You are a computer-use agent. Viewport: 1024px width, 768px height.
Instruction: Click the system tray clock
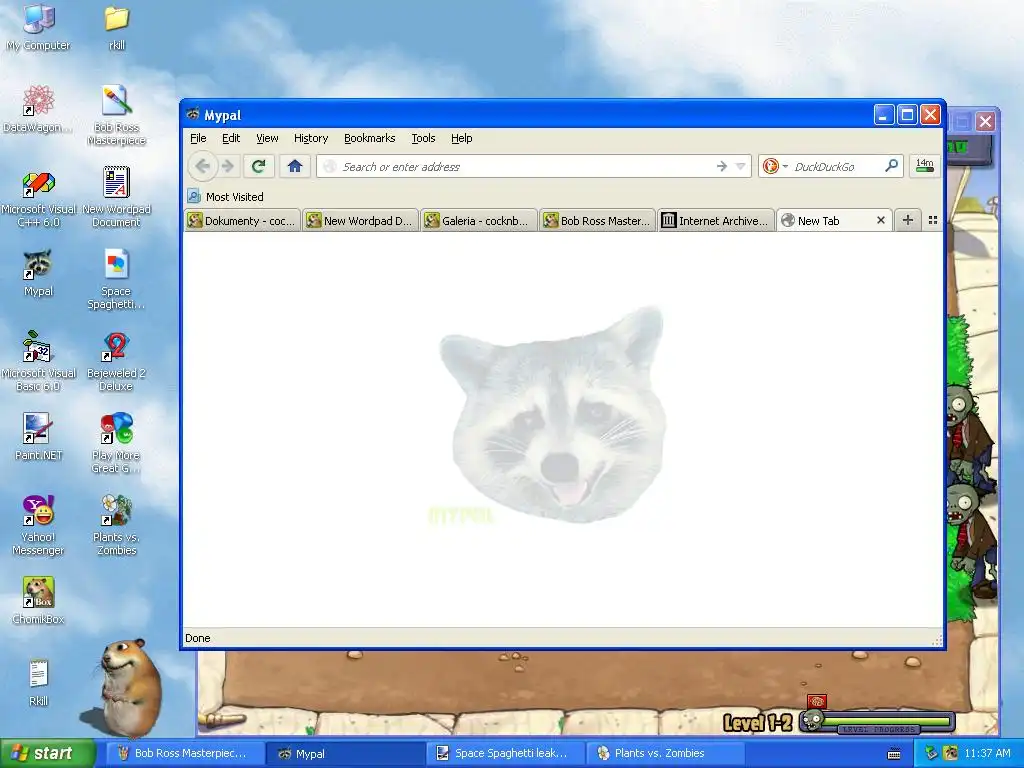click(987, 753)
